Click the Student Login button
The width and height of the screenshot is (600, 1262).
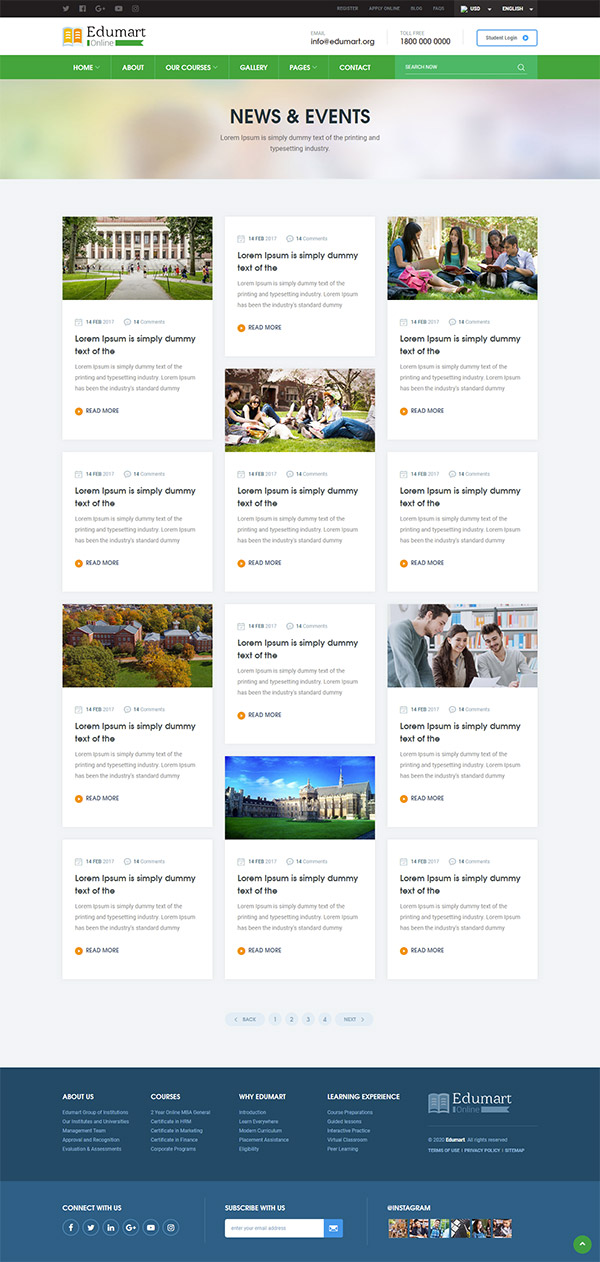[x=506, y=38]
